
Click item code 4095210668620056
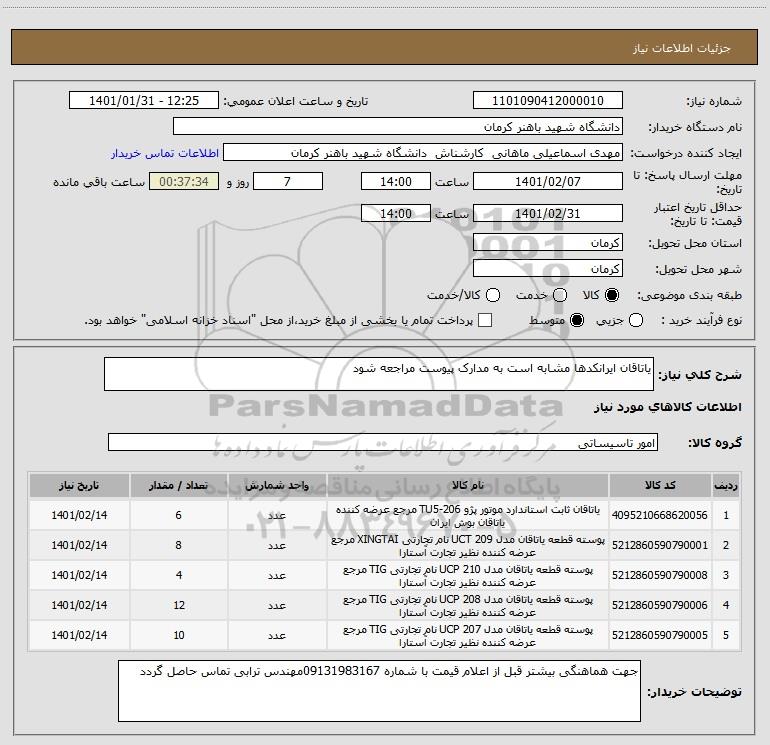pos(660,515)
